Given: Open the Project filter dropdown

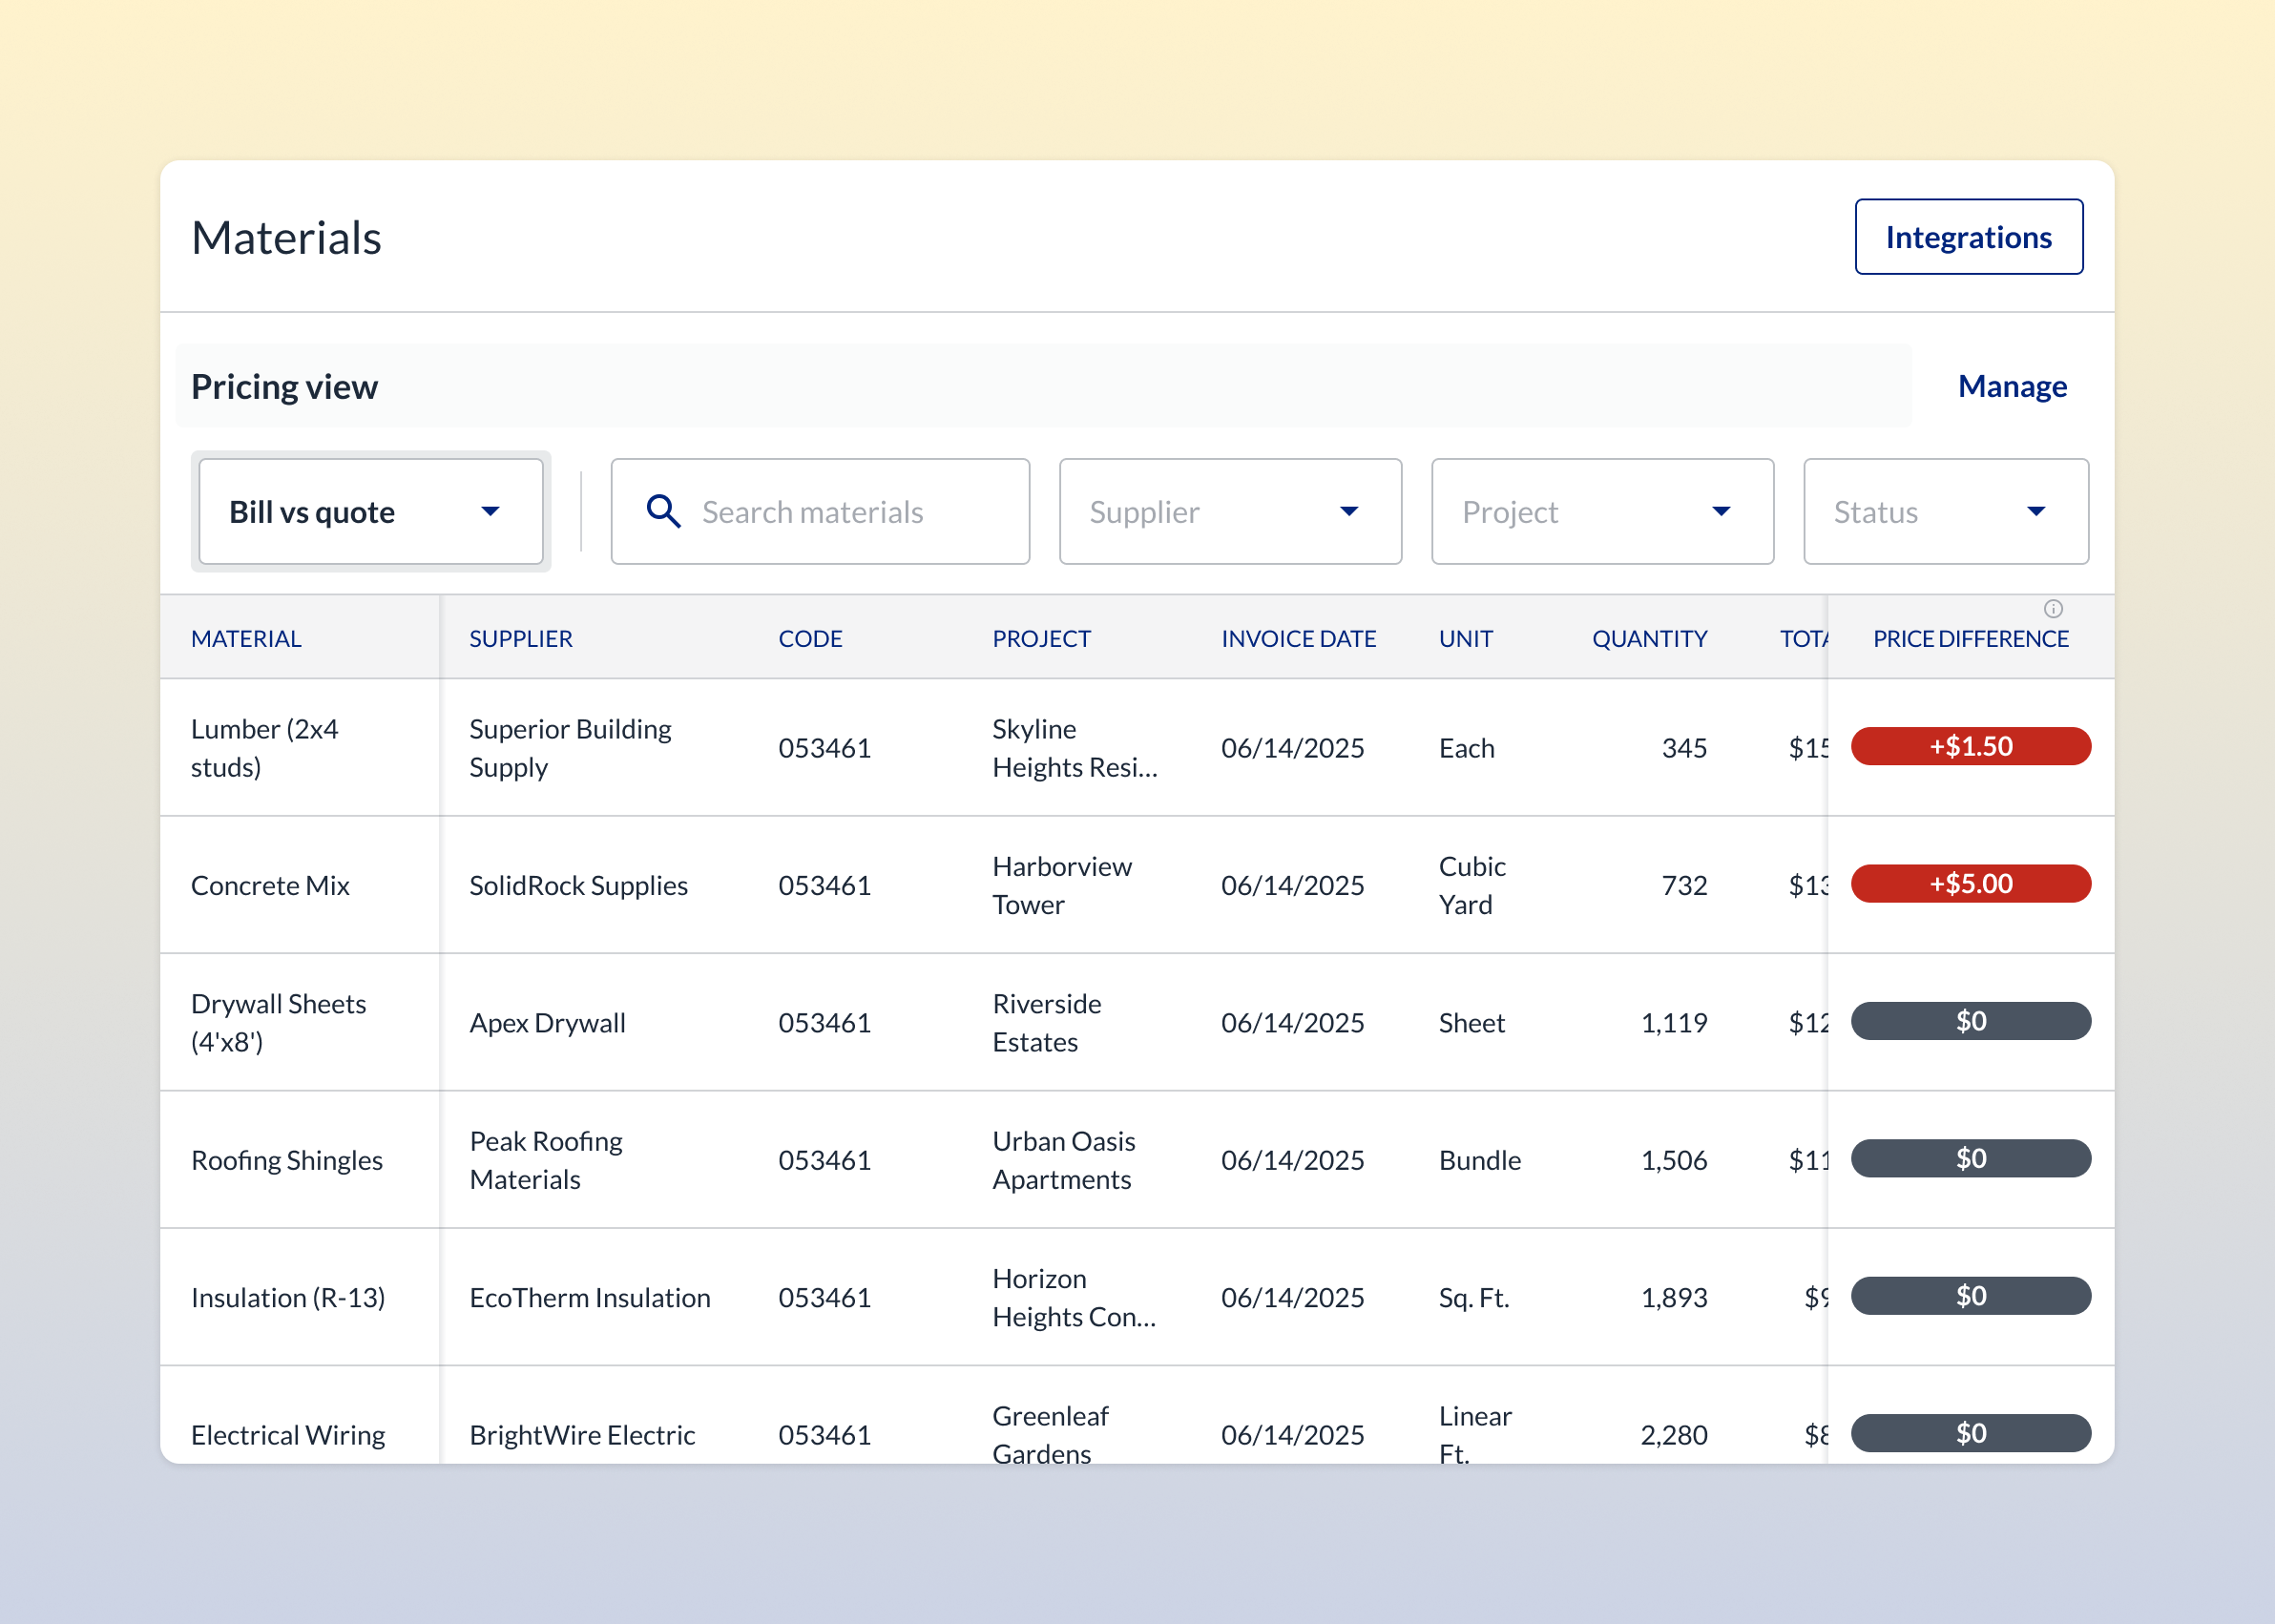Looking at the screenshot, I should [x=1600, y=511].
